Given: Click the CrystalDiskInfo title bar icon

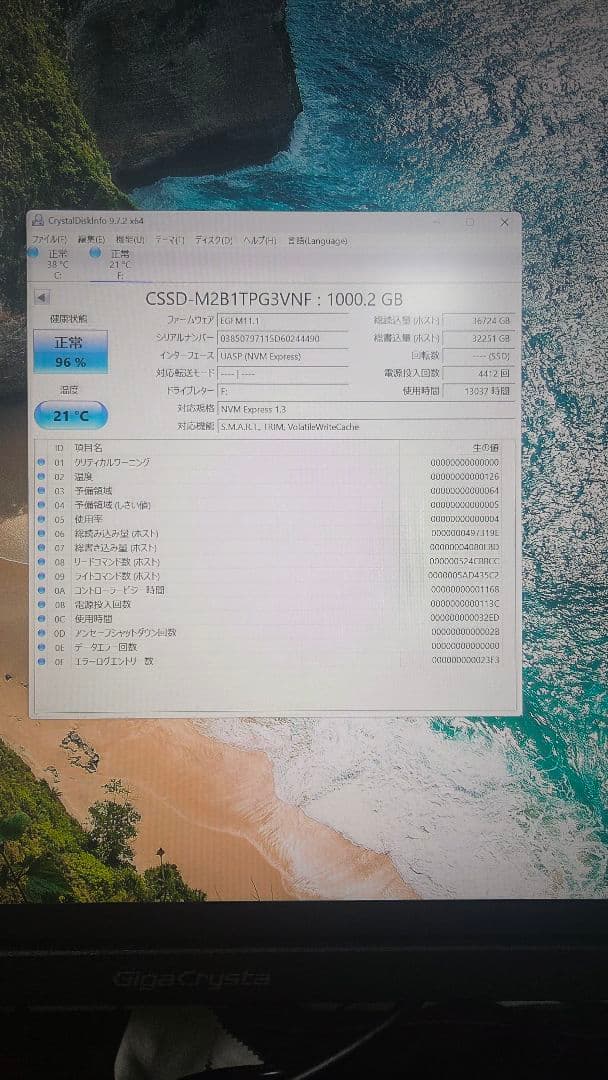Looking at the screenshot, I should [38, 221].
